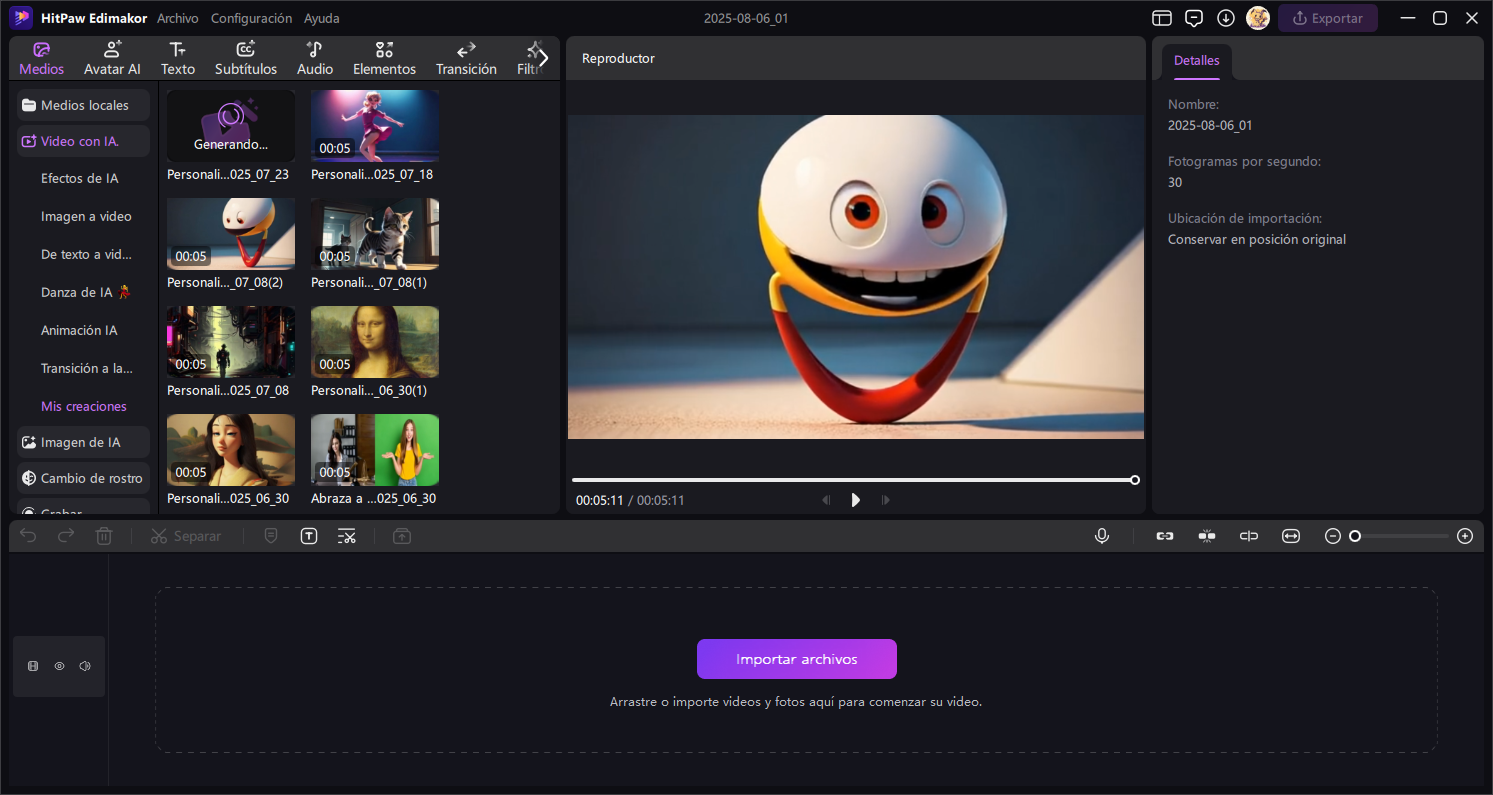Image resolution: width=1493 pixels, height=795 pixels.
Task: Step to the next frame
Action: click(x=886, y=500)
